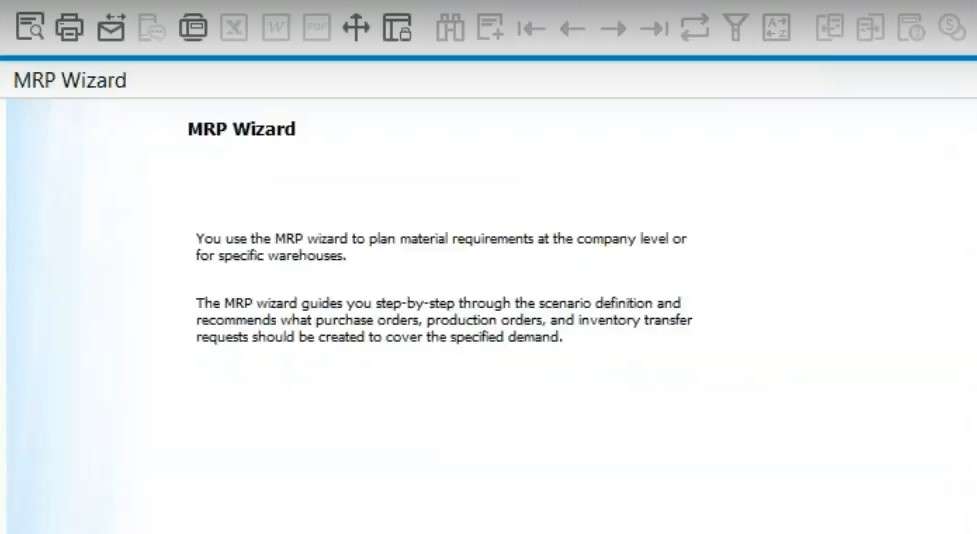
Task: Click the SMS message icon
Action: coord(152,27)
